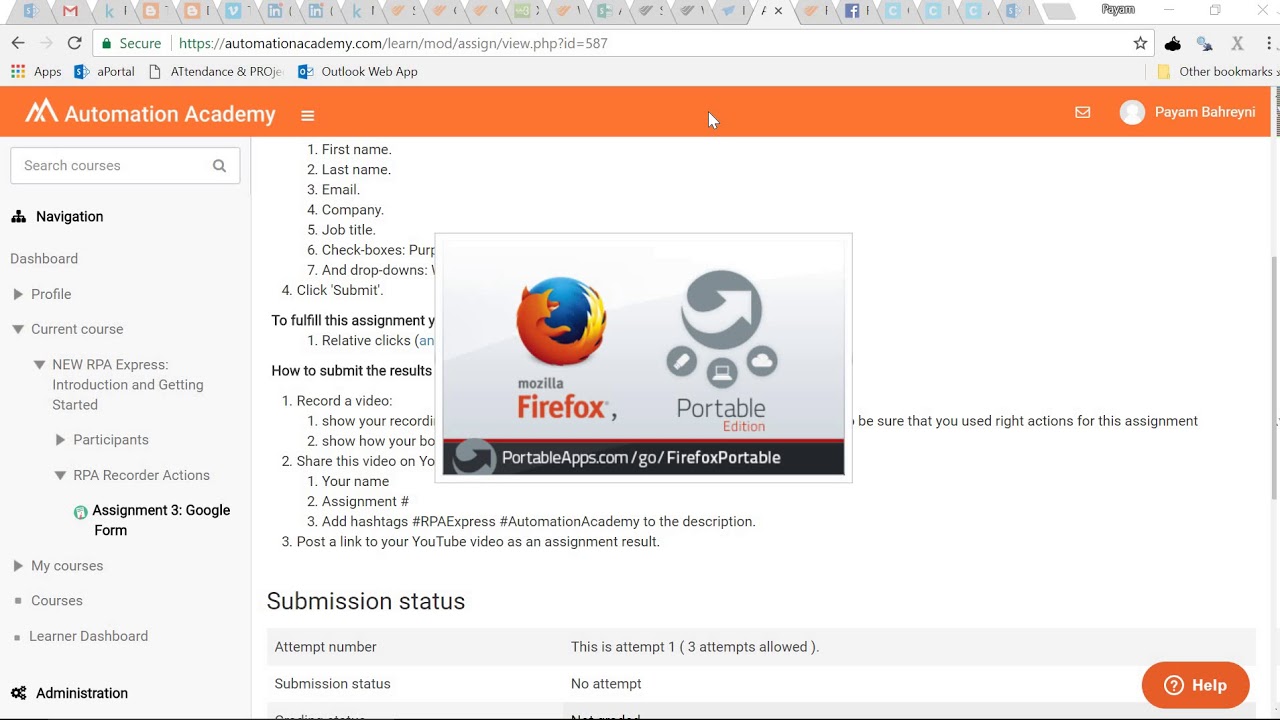This screenshot has width=1280, height=720.
Task: Reload the current page
Action: (74, 43)
